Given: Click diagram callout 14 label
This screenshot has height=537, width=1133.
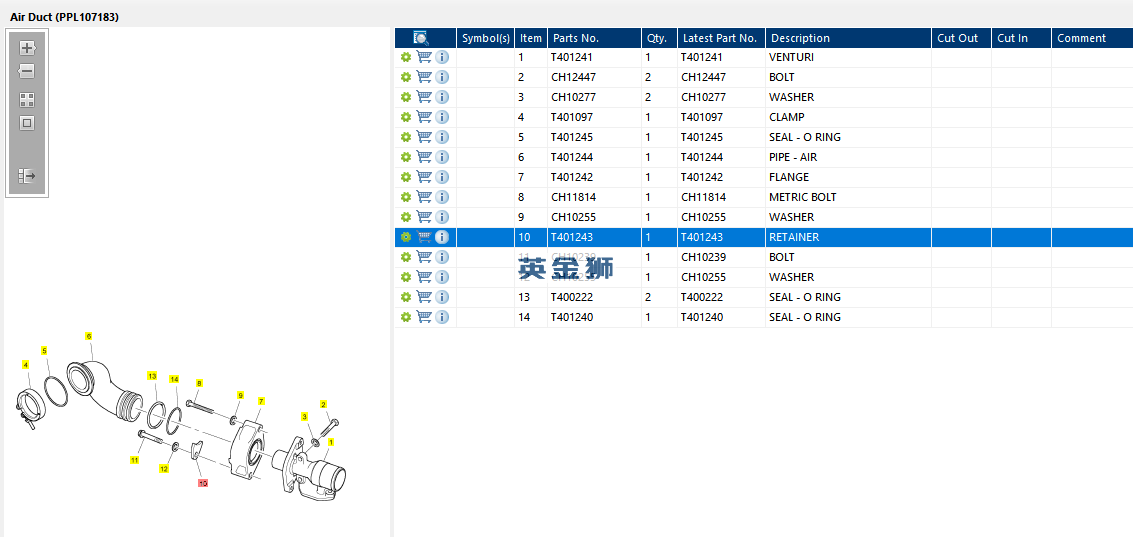Looking at the screenshot, I should point(174,379).
